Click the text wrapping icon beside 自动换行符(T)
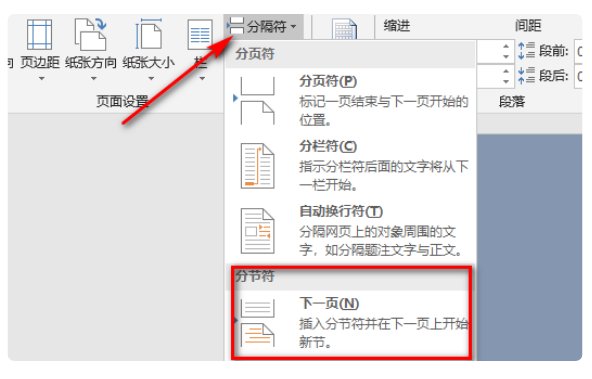The height and width of the screenshot is (379, 592). click(x=257, y=231)
